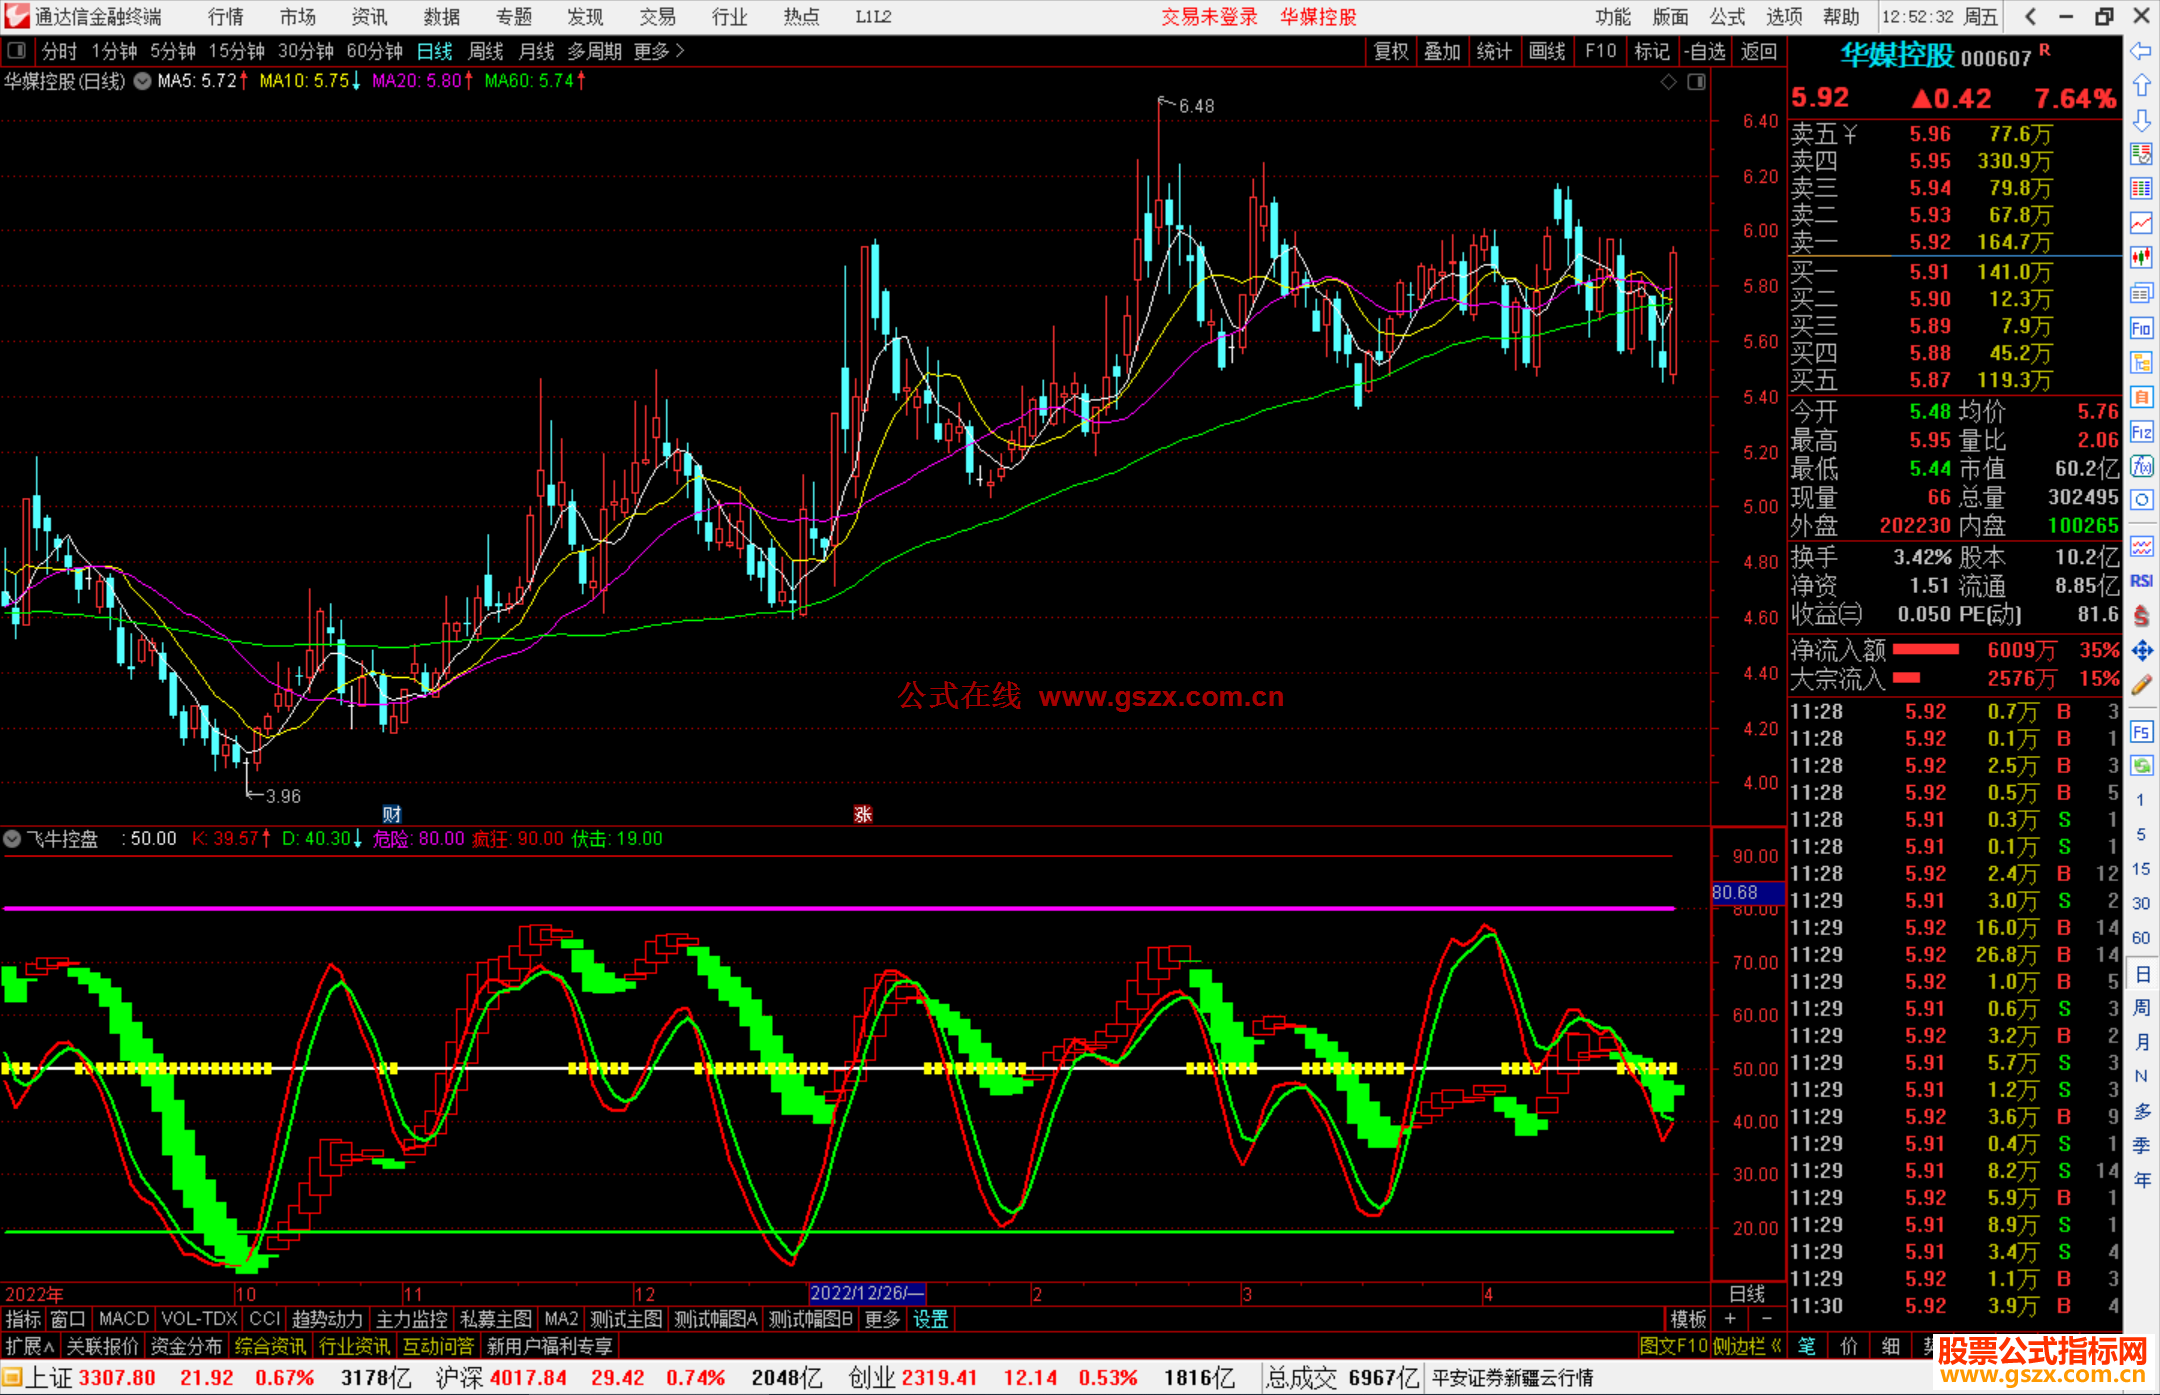Expand the 更多 period dropdown

tap(659, 51)
